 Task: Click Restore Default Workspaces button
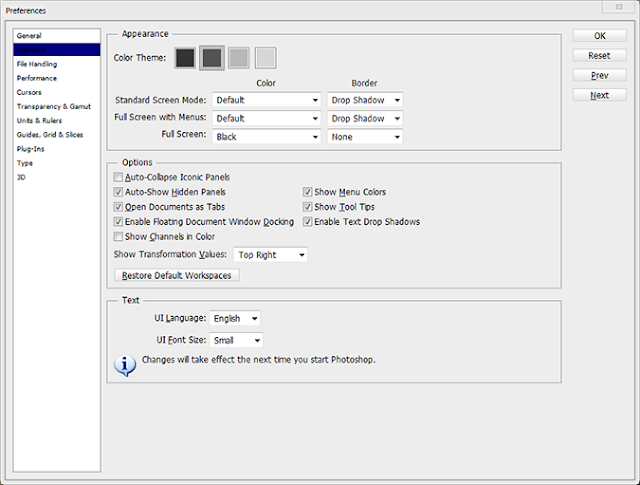177,276
